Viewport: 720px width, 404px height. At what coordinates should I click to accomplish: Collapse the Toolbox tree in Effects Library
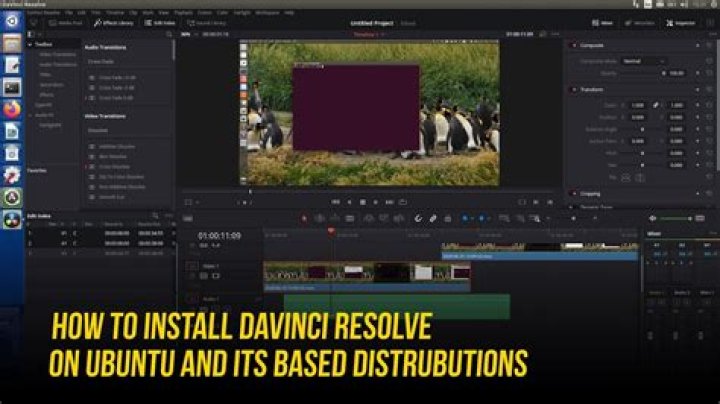pos(30,45)
